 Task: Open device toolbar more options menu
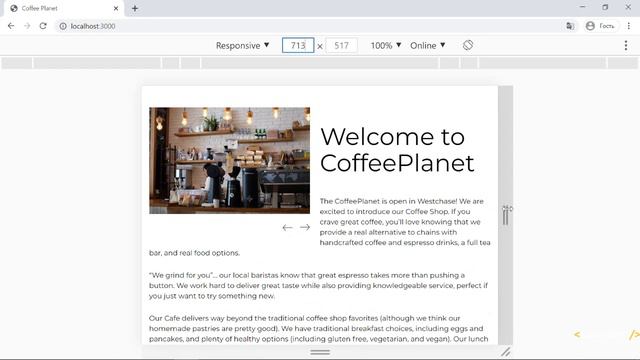626,45
